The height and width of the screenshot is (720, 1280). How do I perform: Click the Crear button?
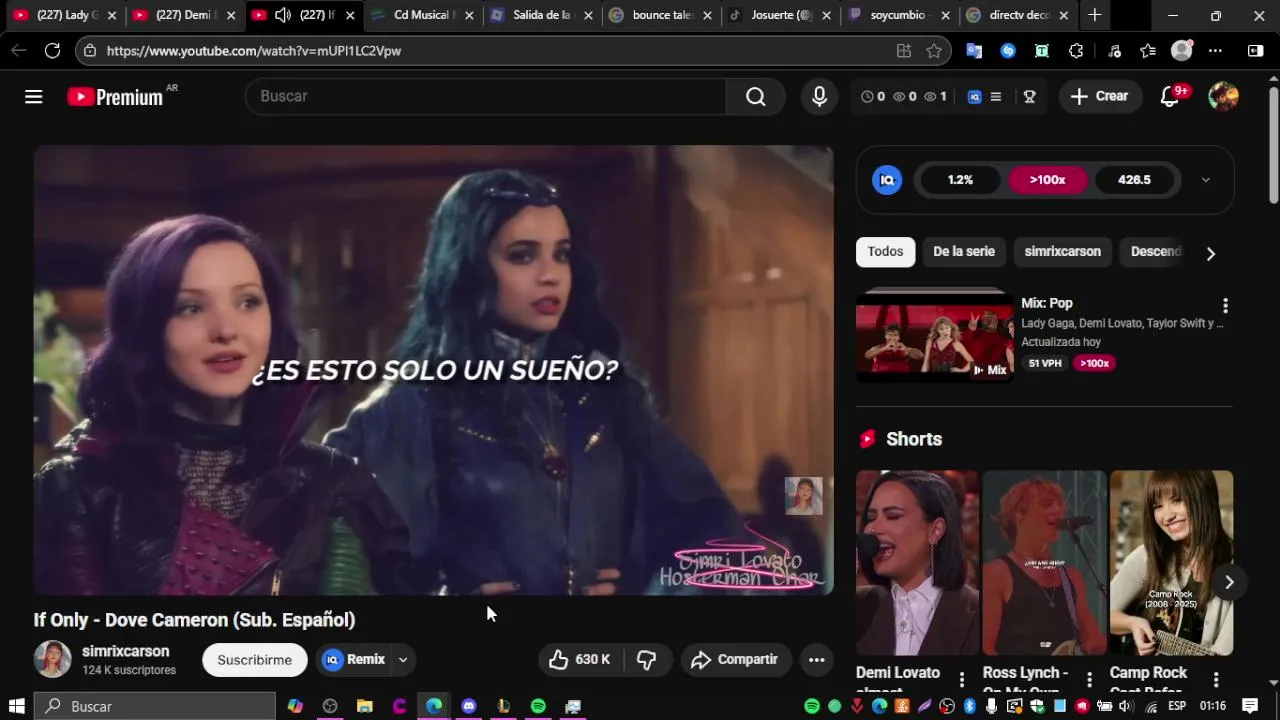click(1100, 96)
